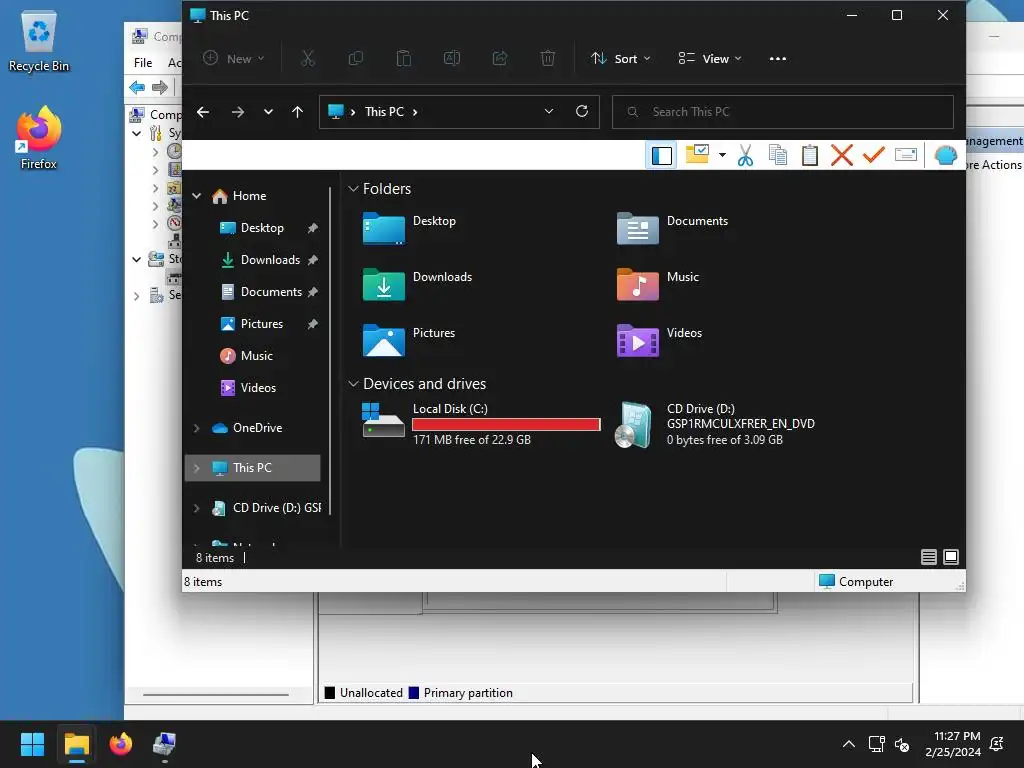
Task: Show hidden icons in system tray
Action: (848, 744)
